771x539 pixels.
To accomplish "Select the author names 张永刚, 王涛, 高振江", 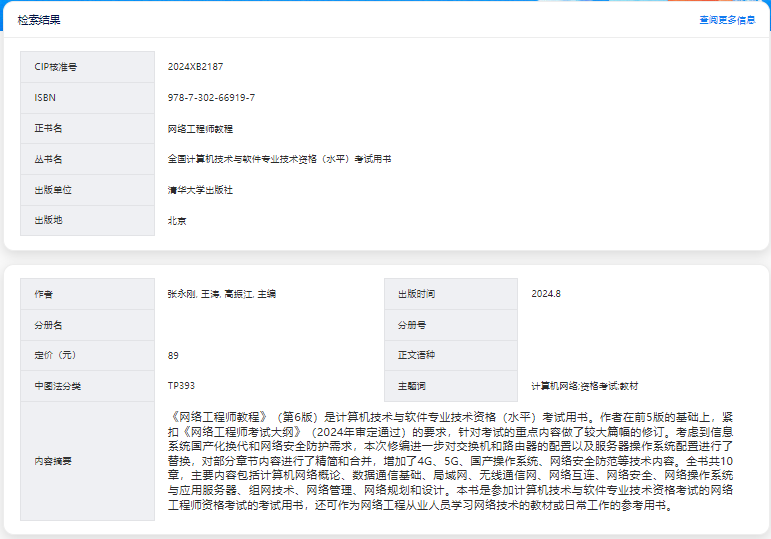I will tap(221, 294).
